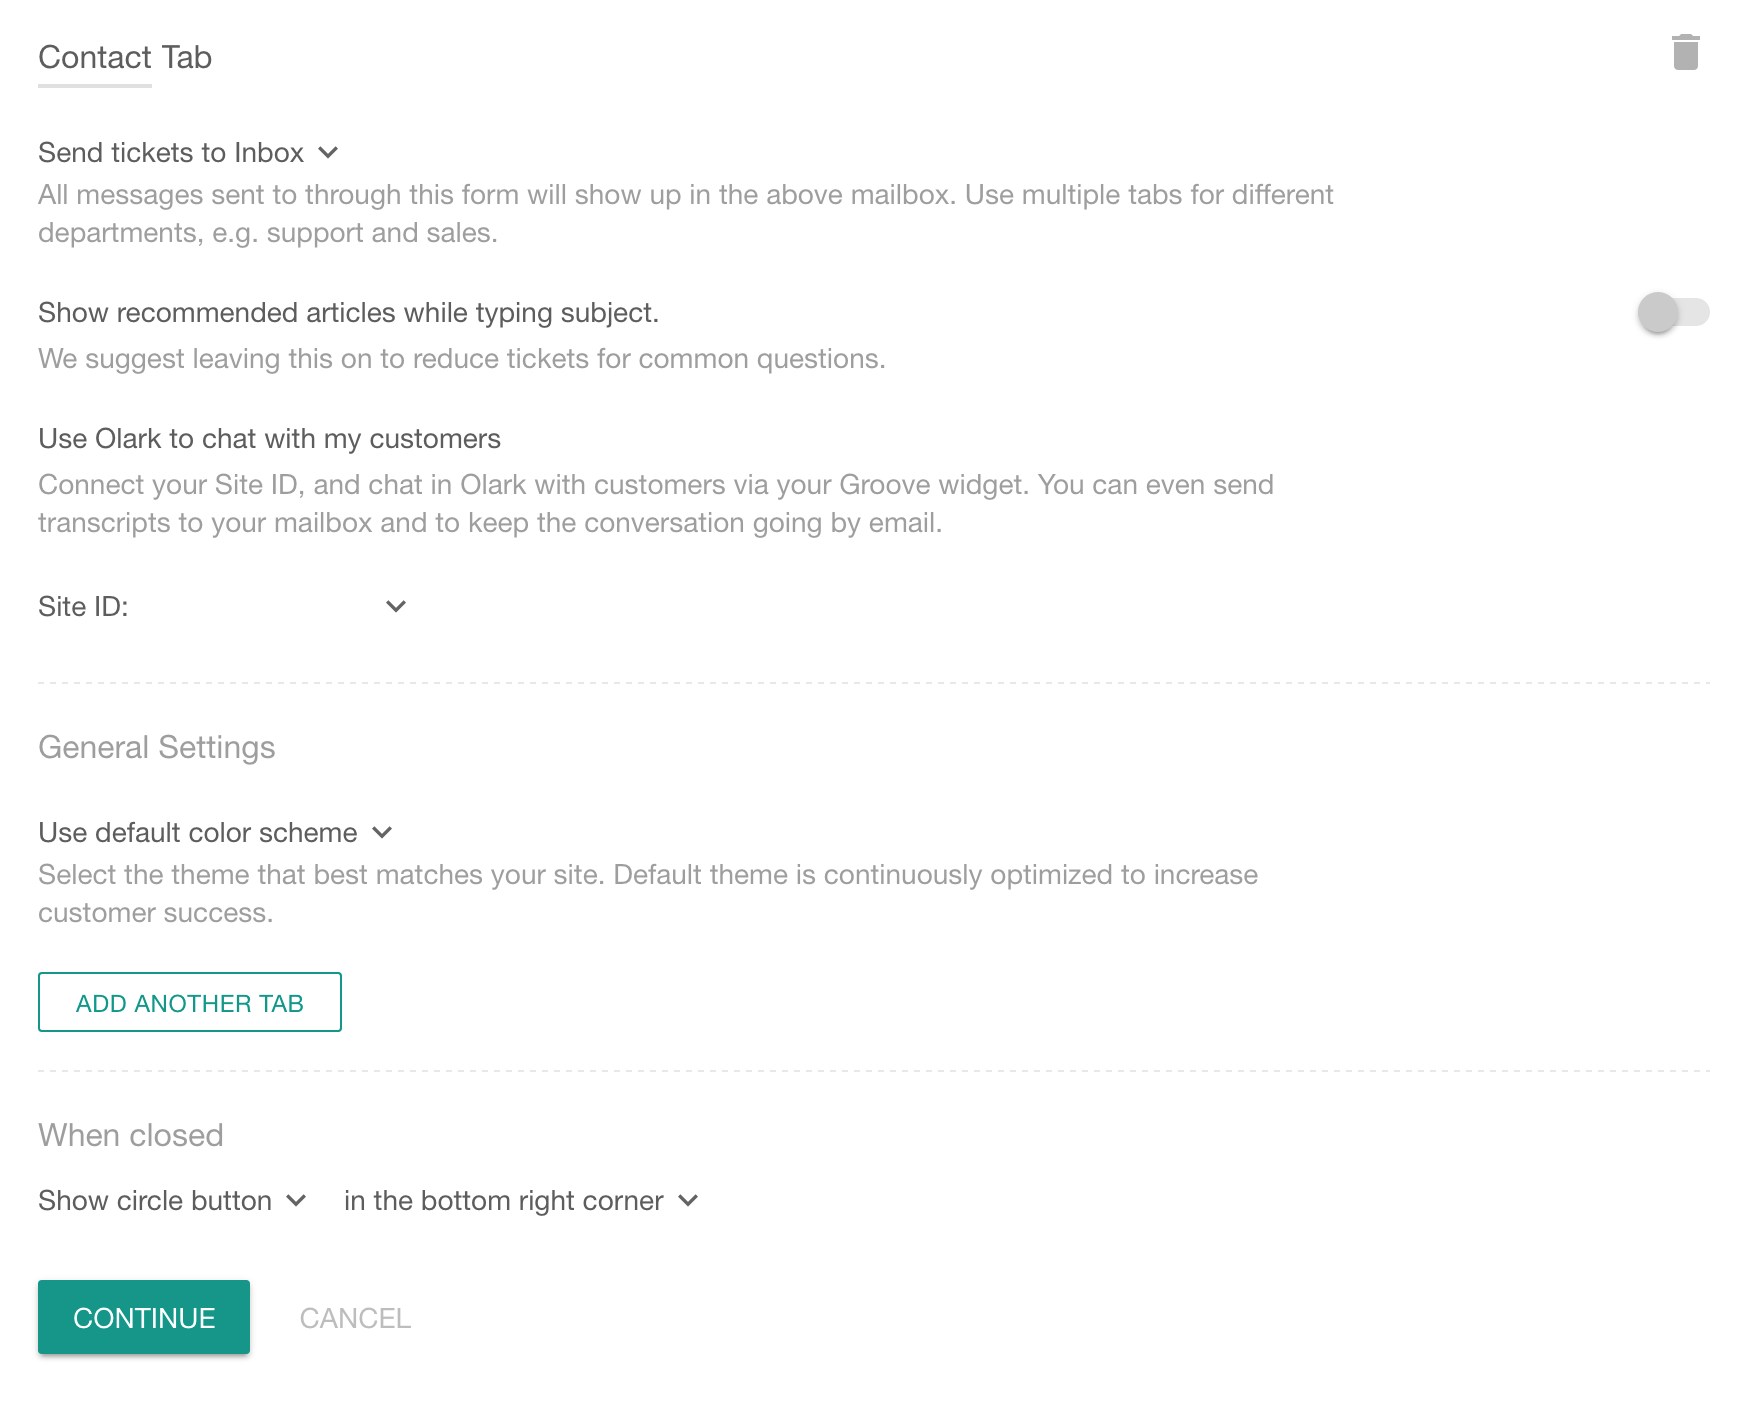1762x1426 pixels.
Task: Click the chevron beside Send tickets to Inbox
Action: click(328, 153)
